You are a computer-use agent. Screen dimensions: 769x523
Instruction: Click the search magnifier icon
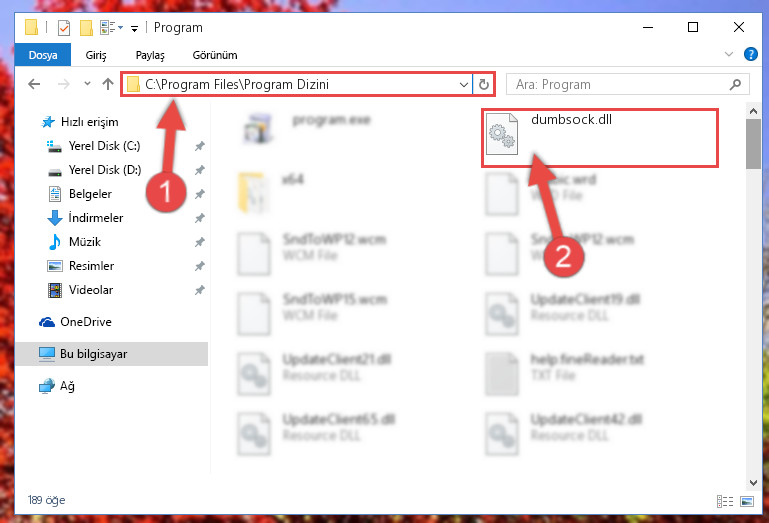pyautogui.click(x=735, y=84)
